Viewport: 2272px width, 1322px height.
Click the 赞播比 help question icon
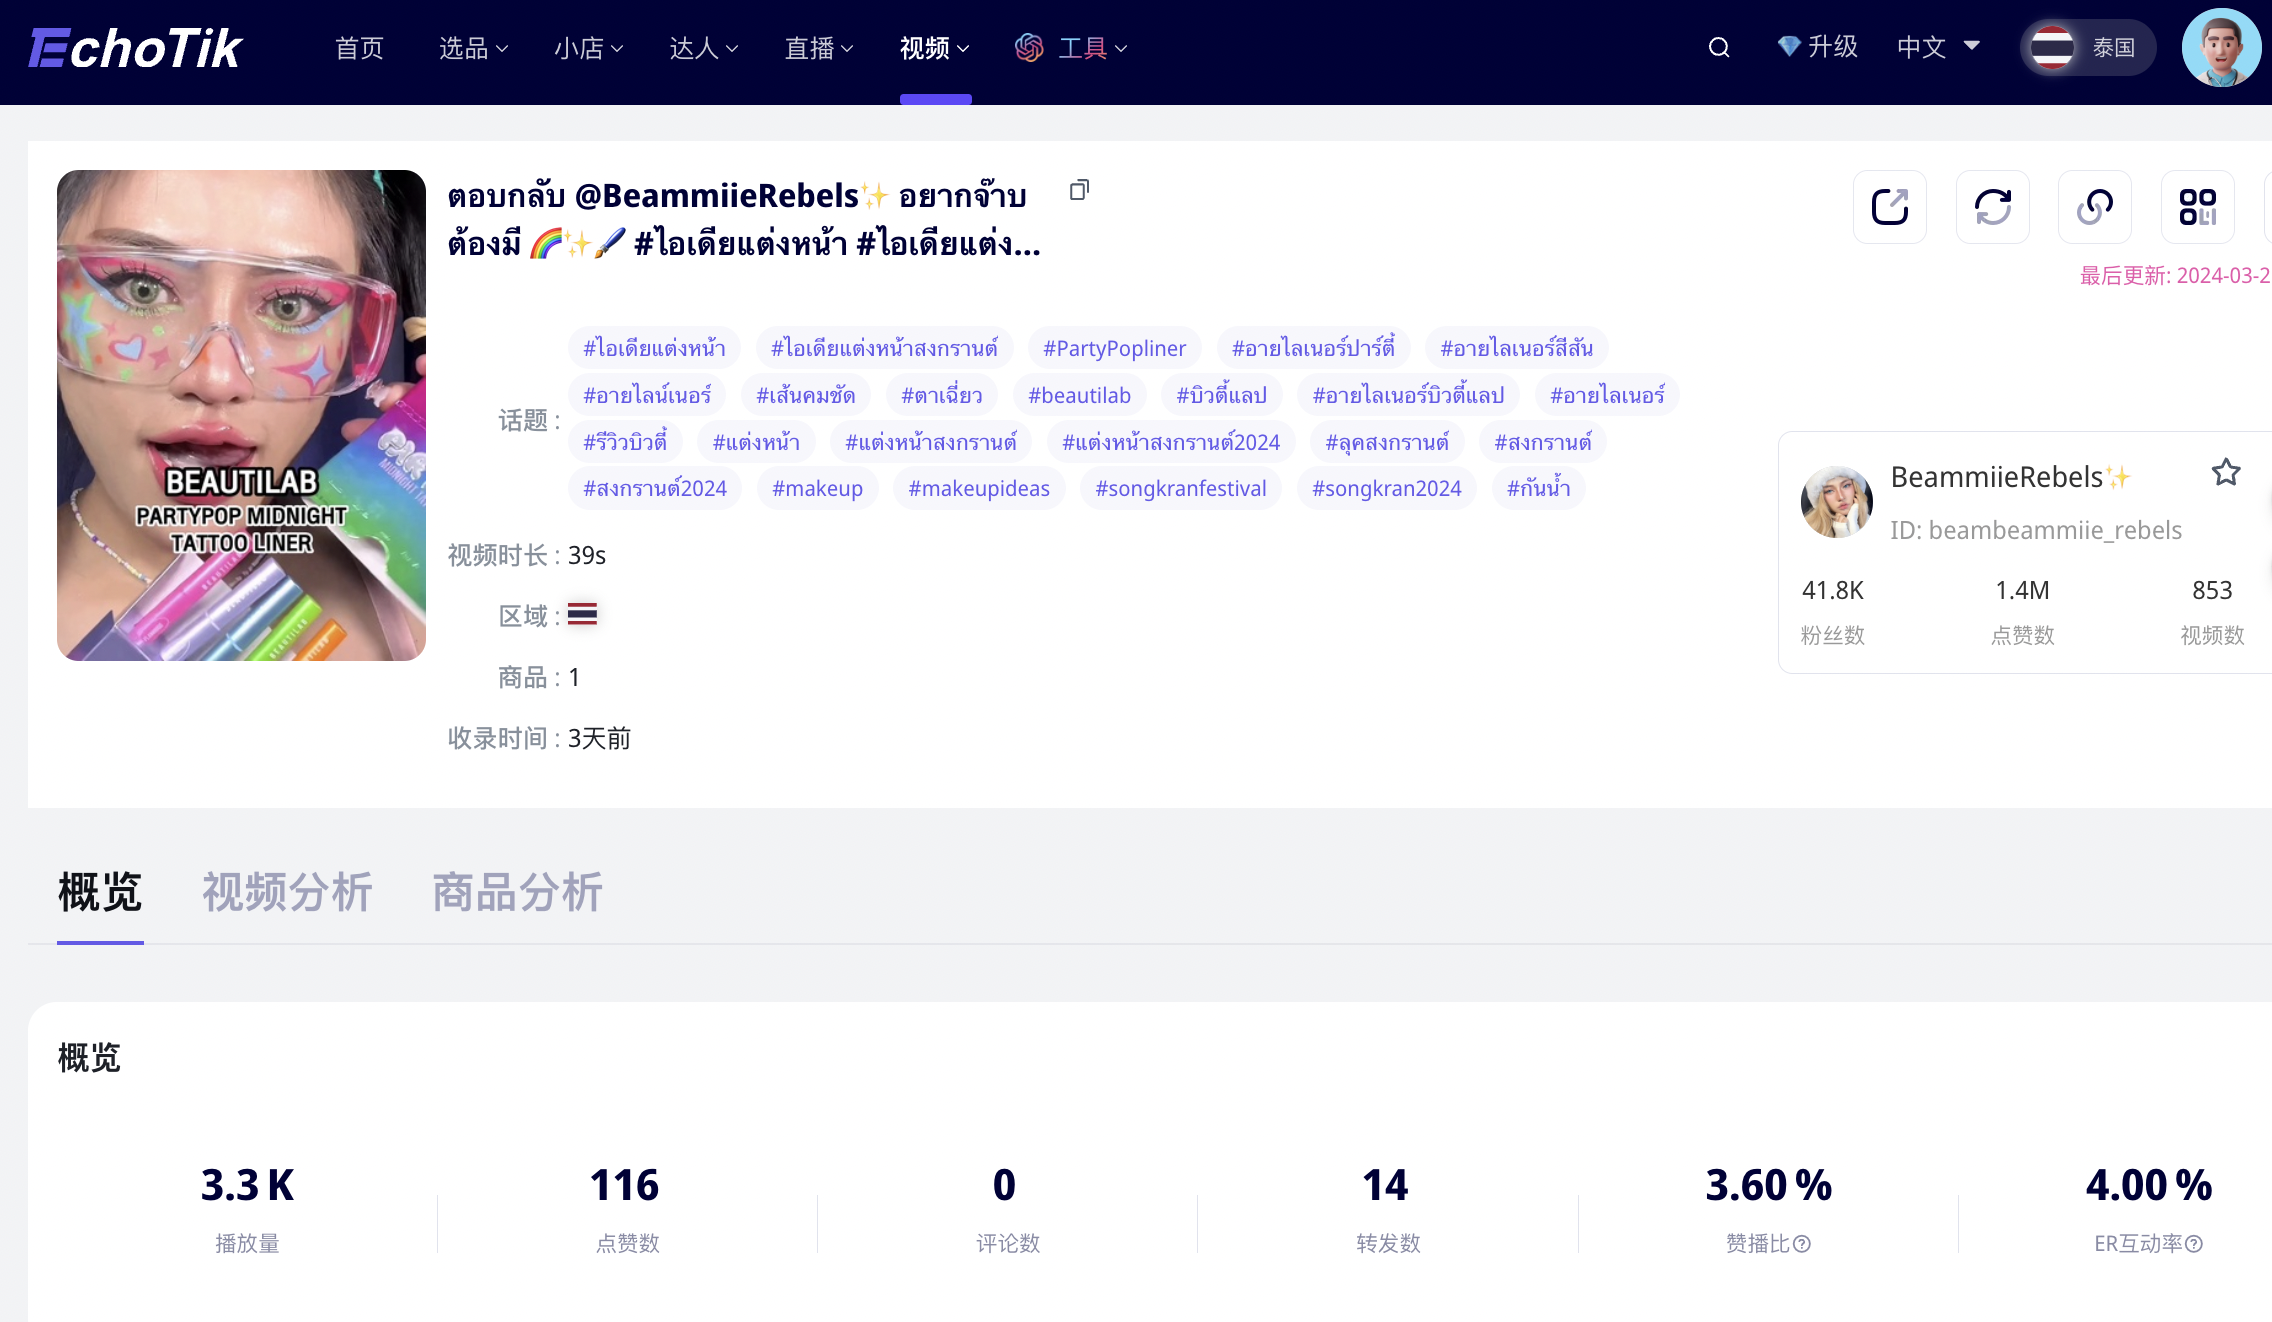[x=1802, y=1244]
